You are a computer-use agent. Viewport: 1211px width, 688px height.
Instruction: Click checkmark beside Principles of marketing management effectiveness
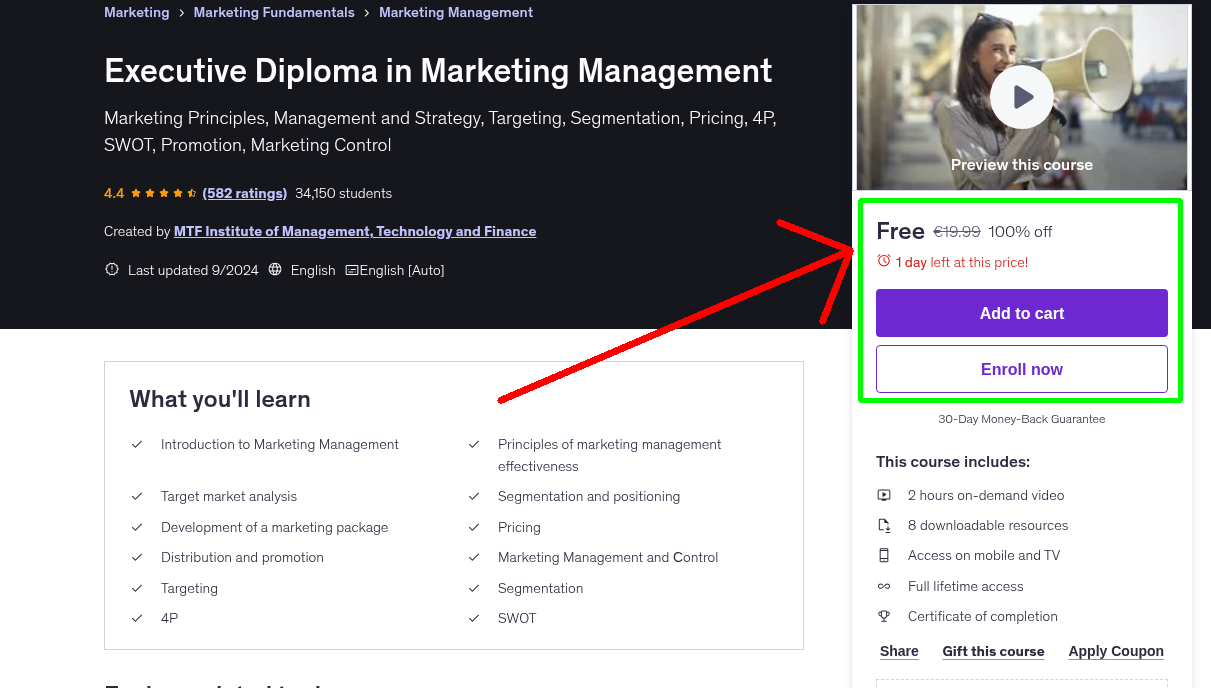[474, 444]
